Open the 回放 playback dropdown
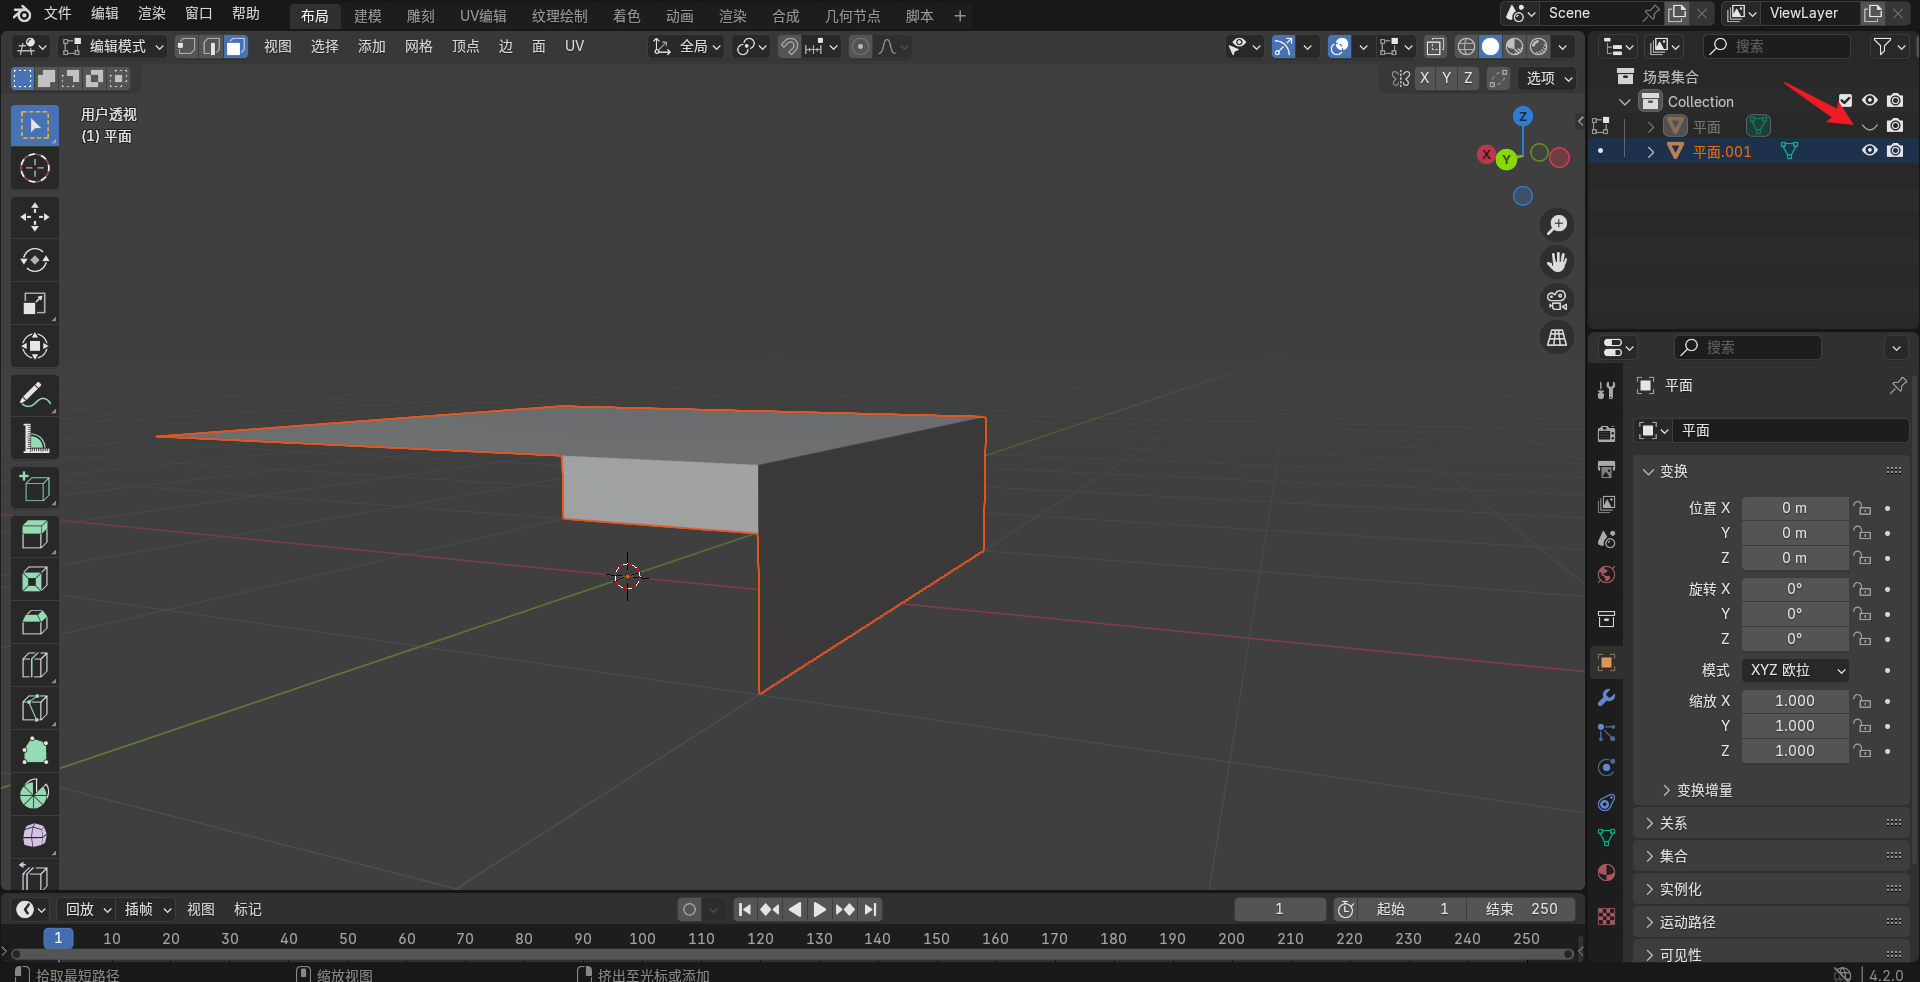Image resolution: width=1920 pixels, height=982 pixels. (88, 909)
